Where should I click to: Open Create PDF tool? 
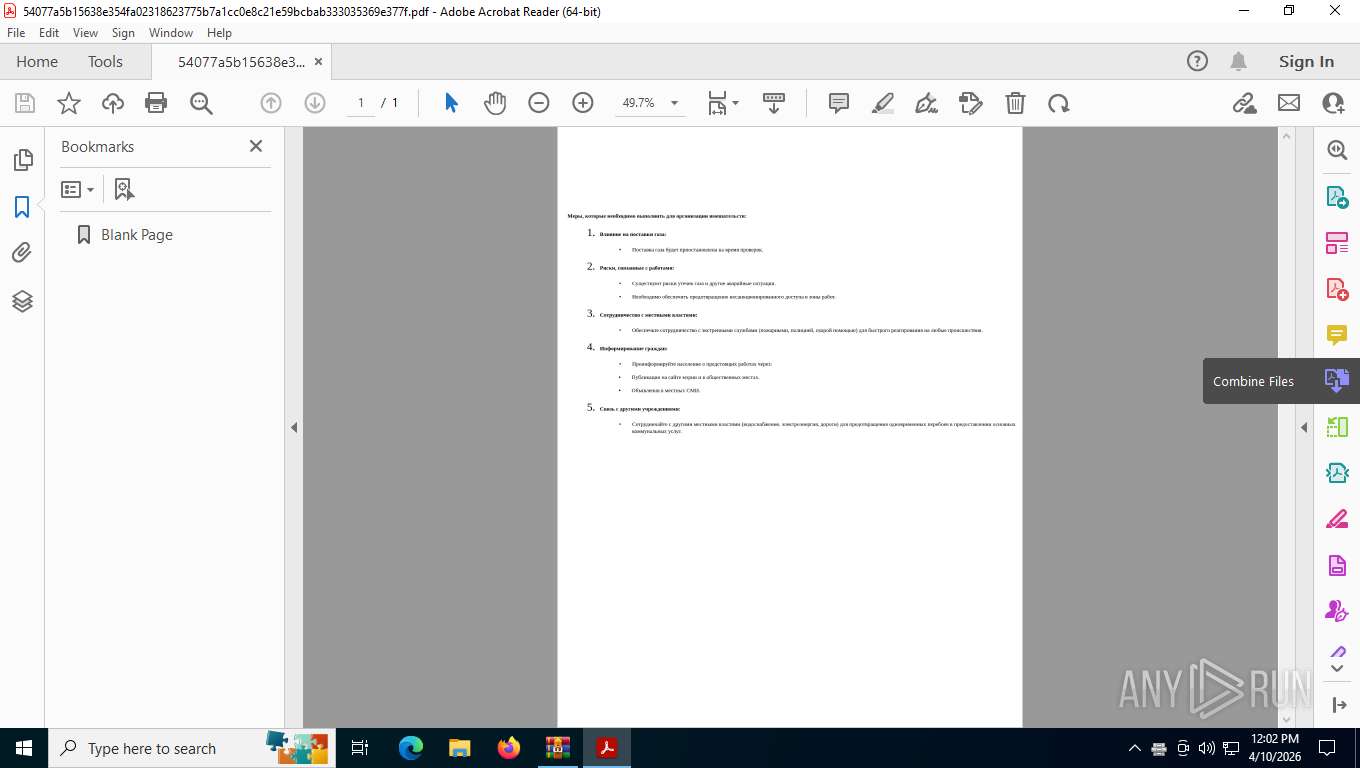tap(1337, 289)
